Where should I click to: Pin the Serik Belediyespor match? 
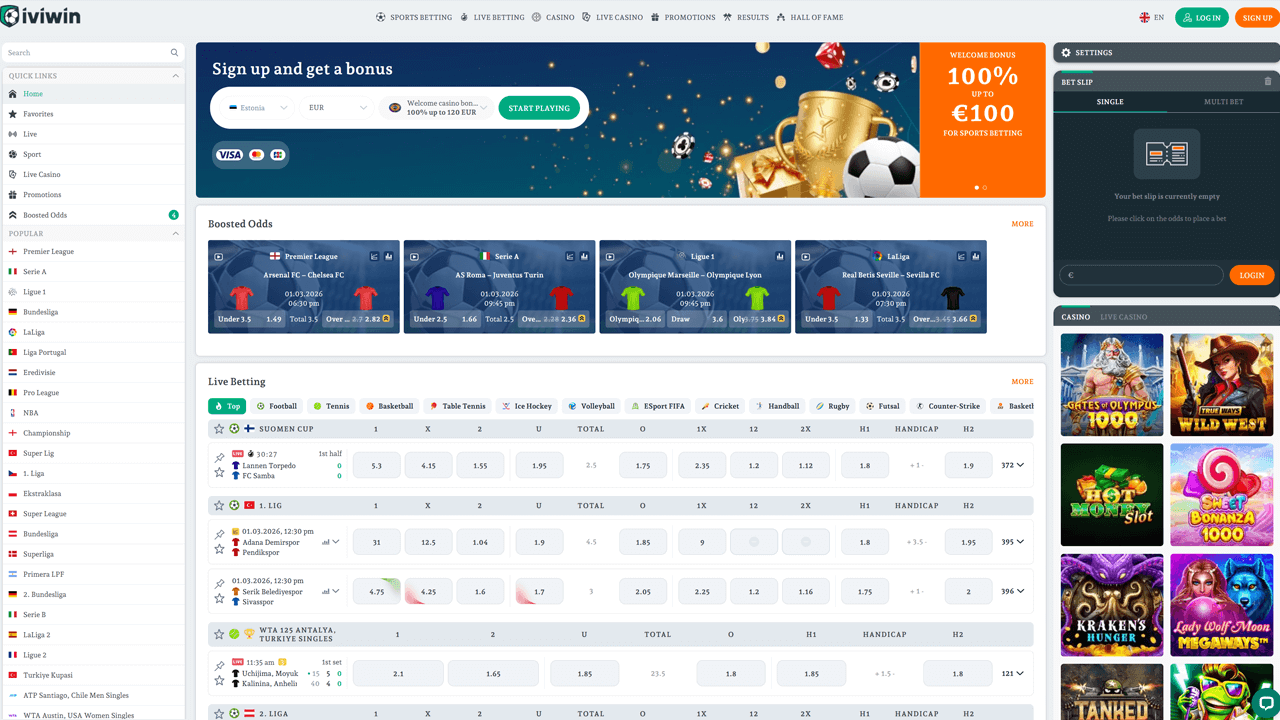pyautogui.click(x=220, y=584)
